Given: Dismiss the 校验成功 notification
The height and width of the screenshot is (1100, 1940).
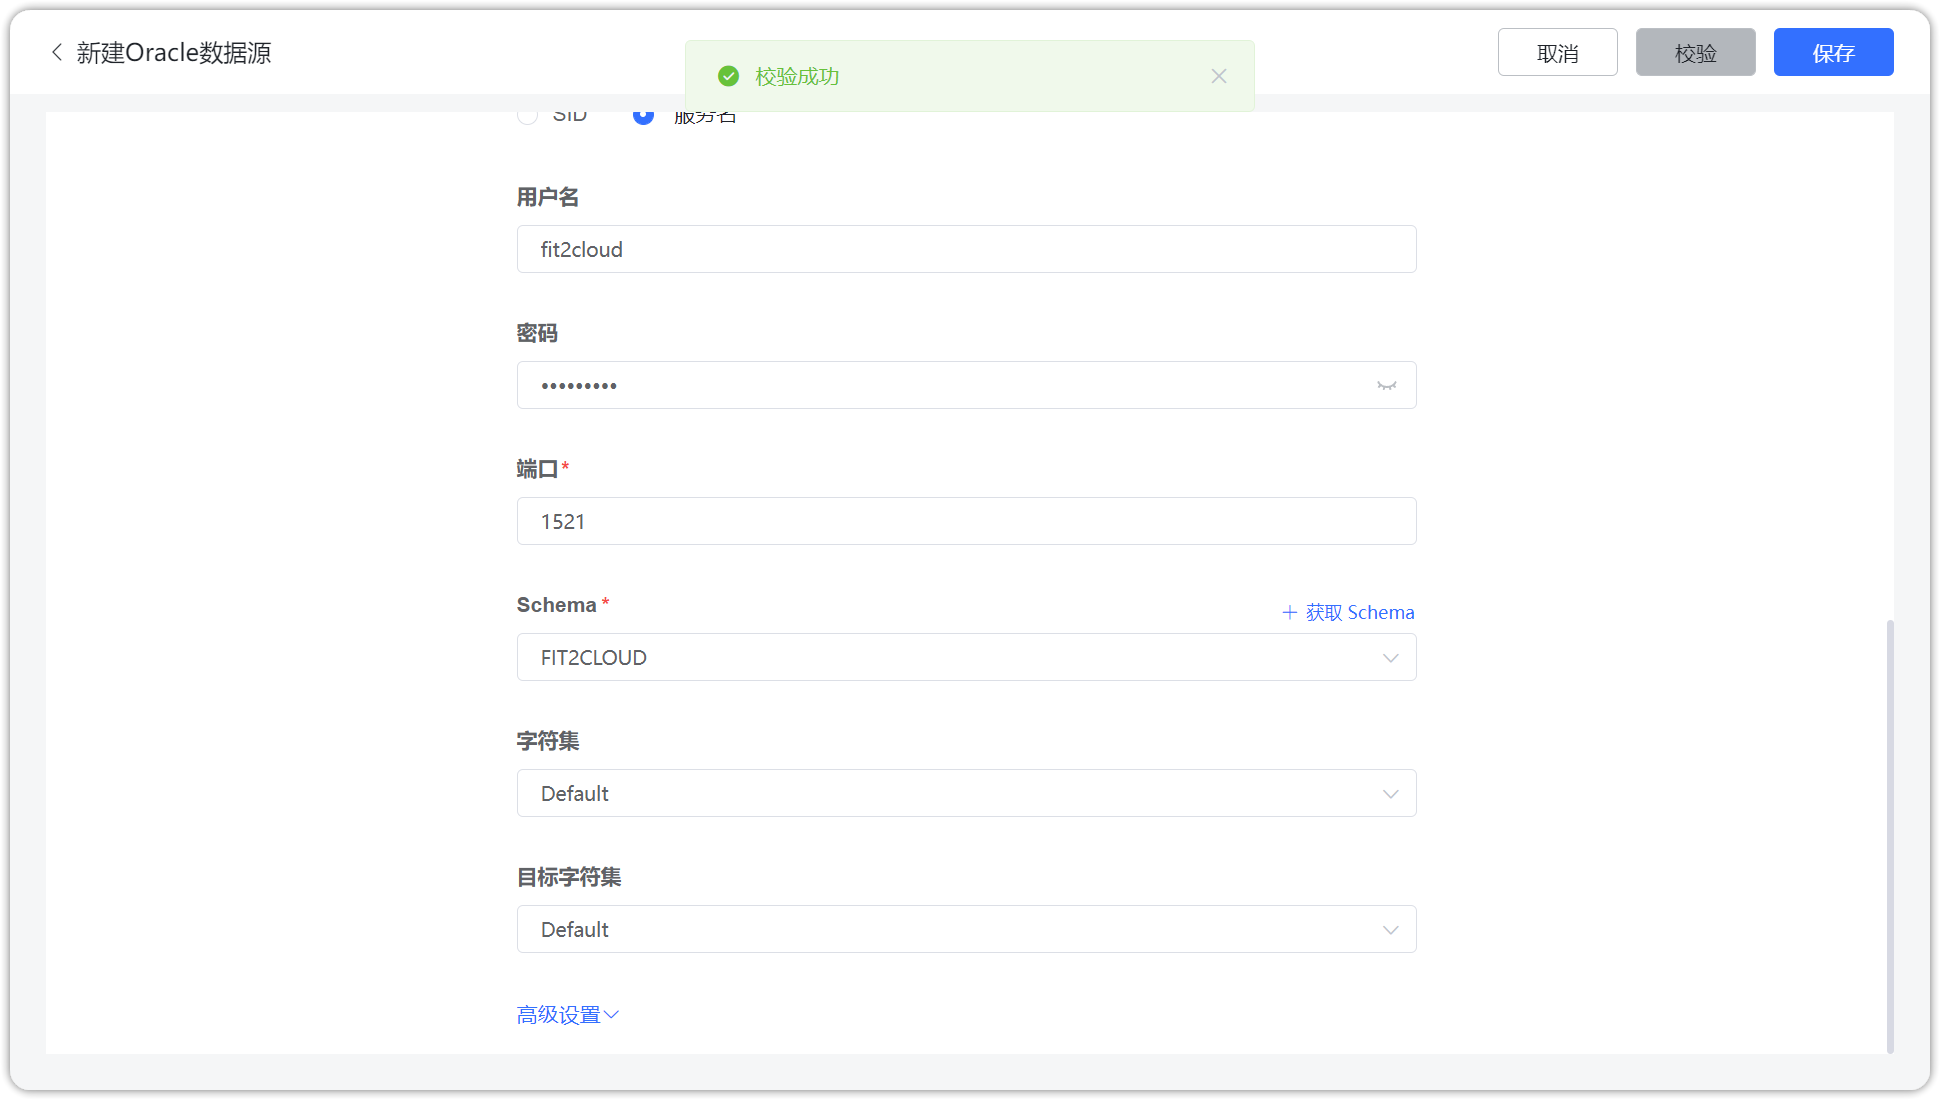Looking at the screenshot, I should pos(1218,76).
